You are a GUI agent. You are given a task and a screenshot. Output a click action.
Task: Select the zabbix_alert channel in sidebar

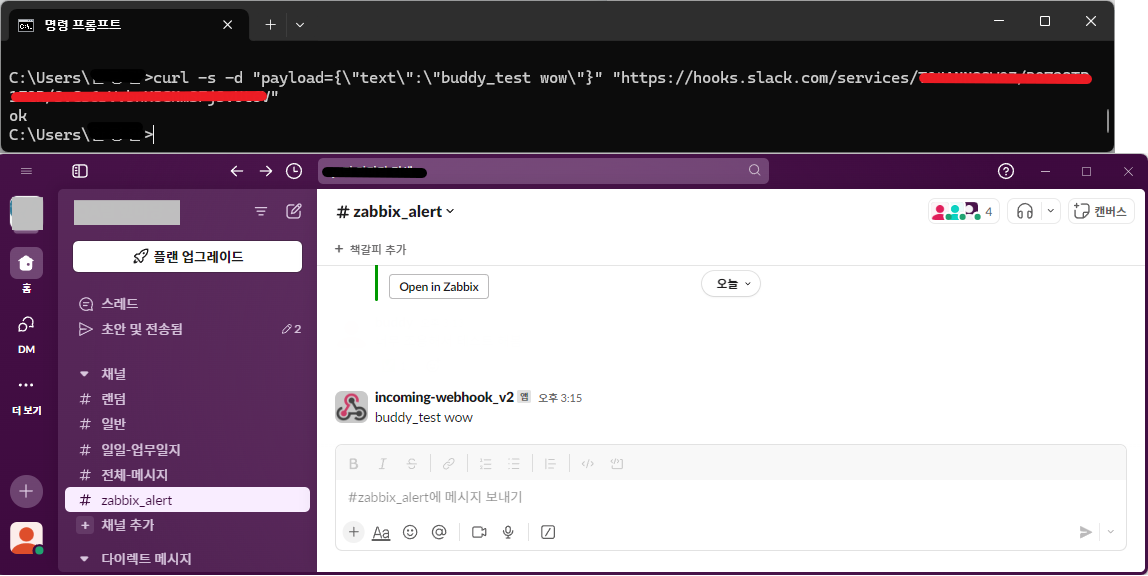pyautogui.click(x=187, y=500)
